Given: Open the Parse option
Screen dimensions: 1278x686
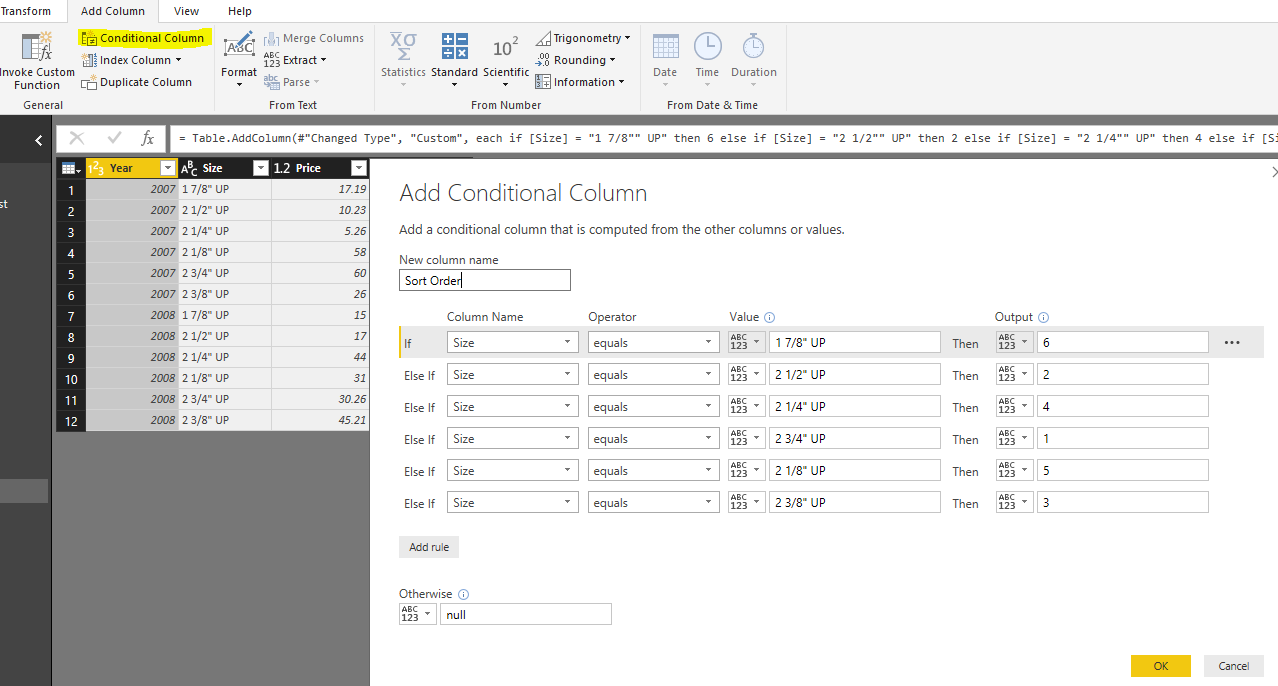Looking at the screenshot, I should click(292, 82).
